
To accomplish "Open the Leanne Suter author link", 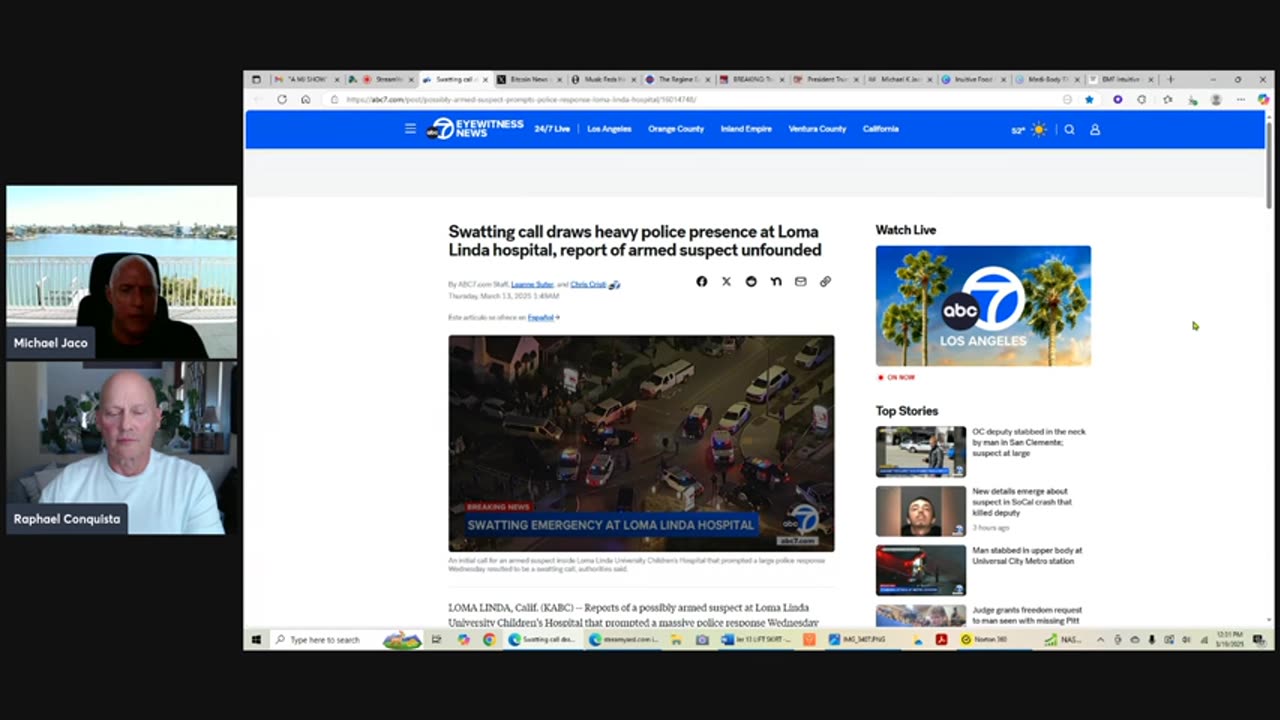I will click(532, 285).
